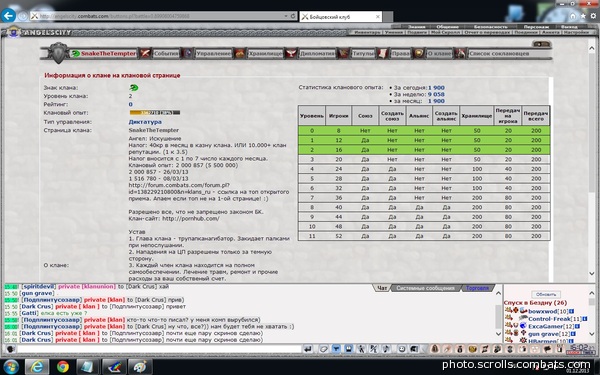The image size is (600, 375).
Task: Open the Управление clan section
Action: [x=214, y=54]
